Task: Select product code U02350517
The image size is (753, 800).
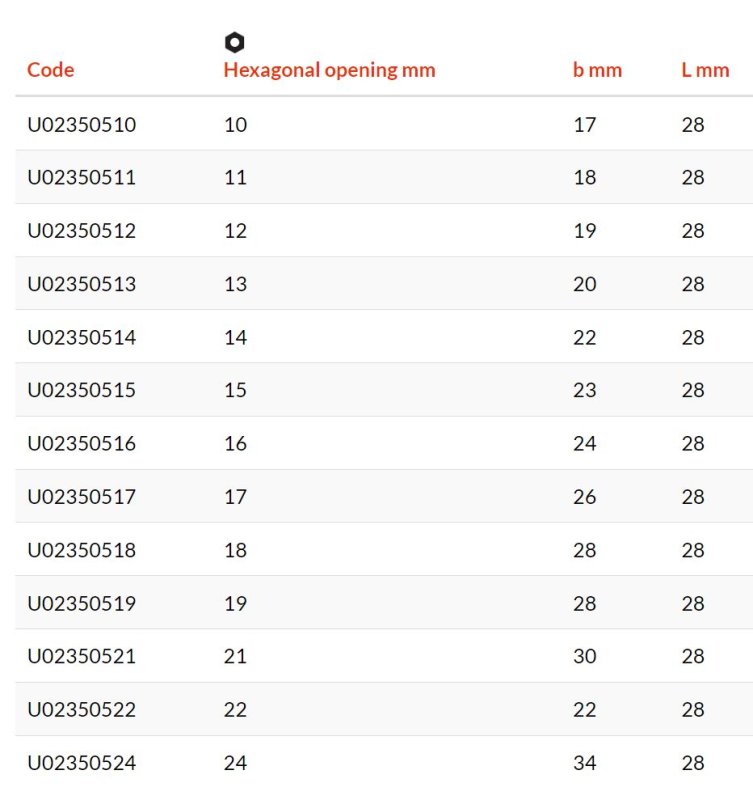Action: [x=82, y=497]
